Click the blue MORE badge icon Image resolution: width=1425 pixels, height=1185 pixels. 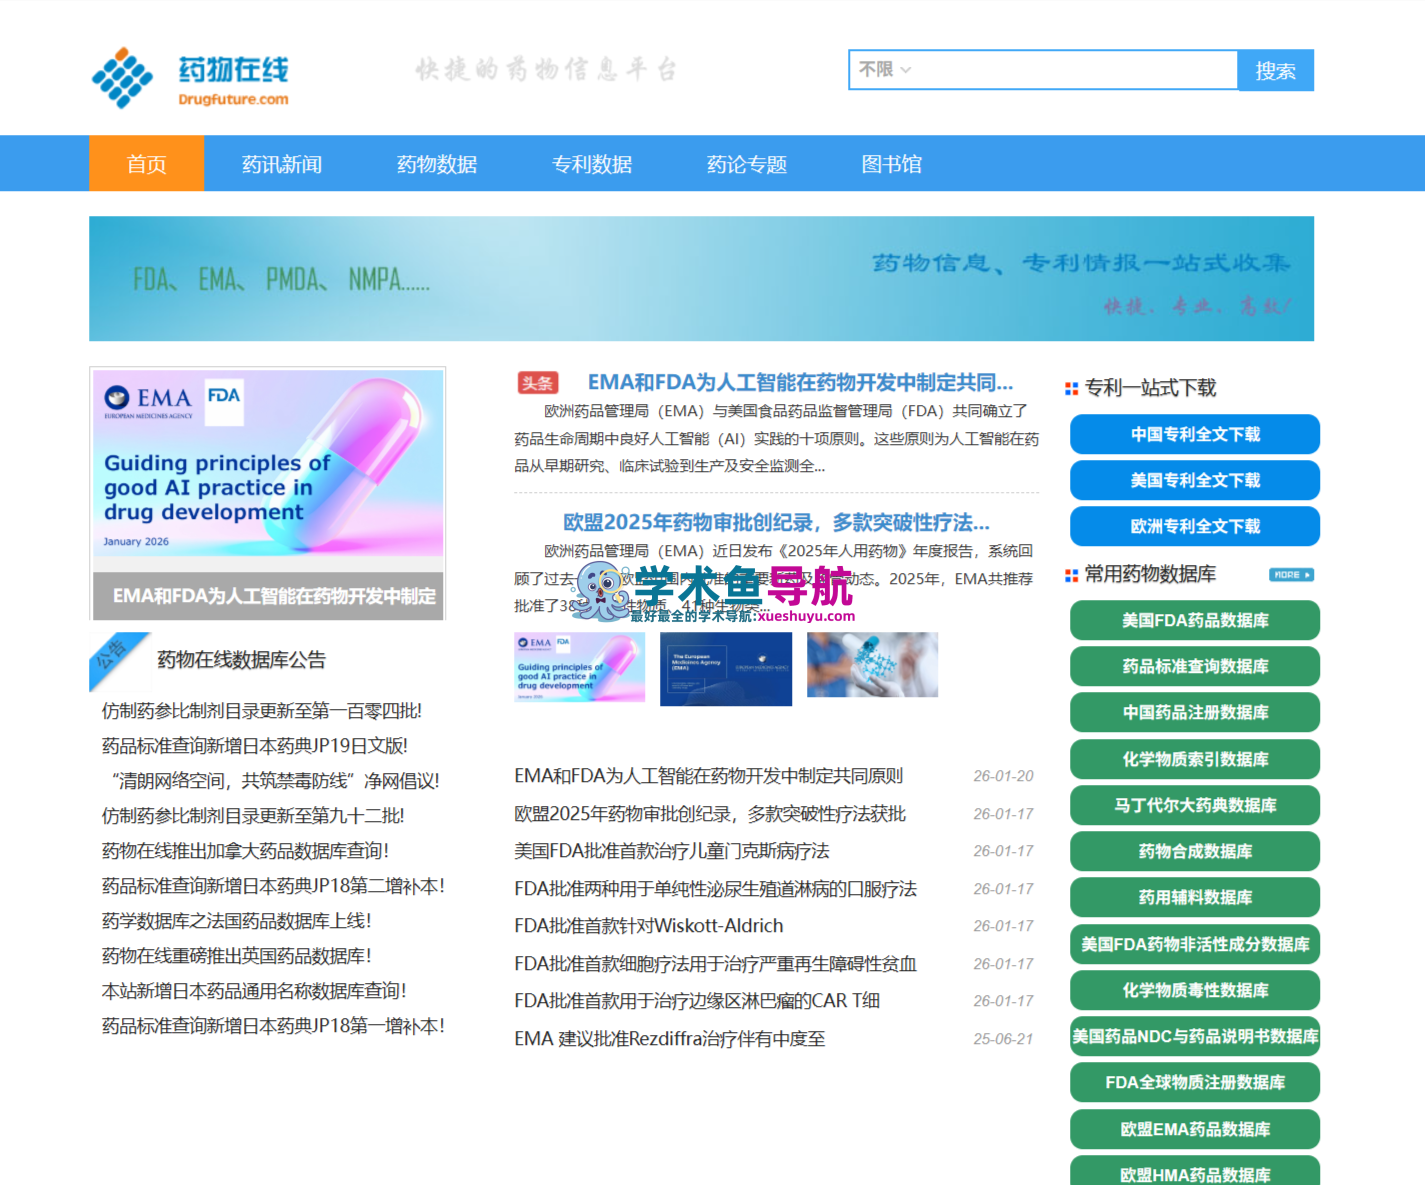(1291, 575)
